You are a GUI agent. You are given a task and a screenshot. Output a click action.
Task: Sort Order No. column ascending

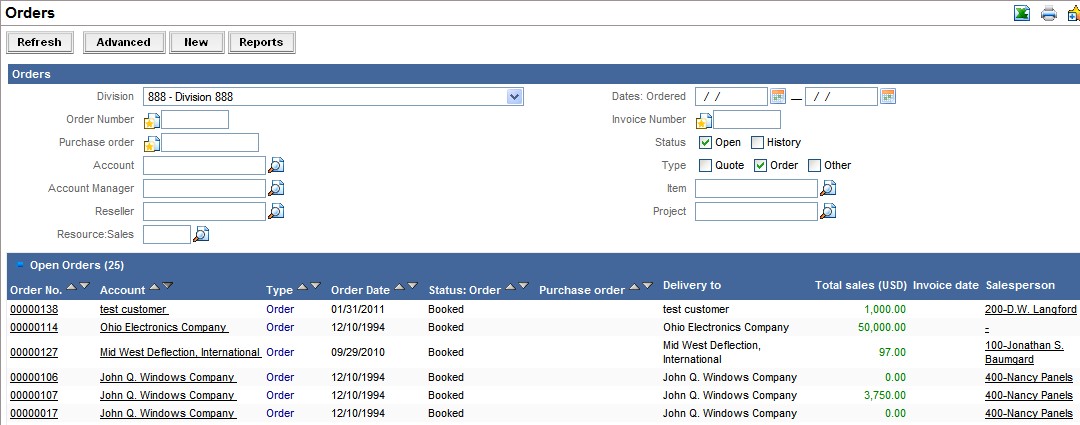click(71, 287)
